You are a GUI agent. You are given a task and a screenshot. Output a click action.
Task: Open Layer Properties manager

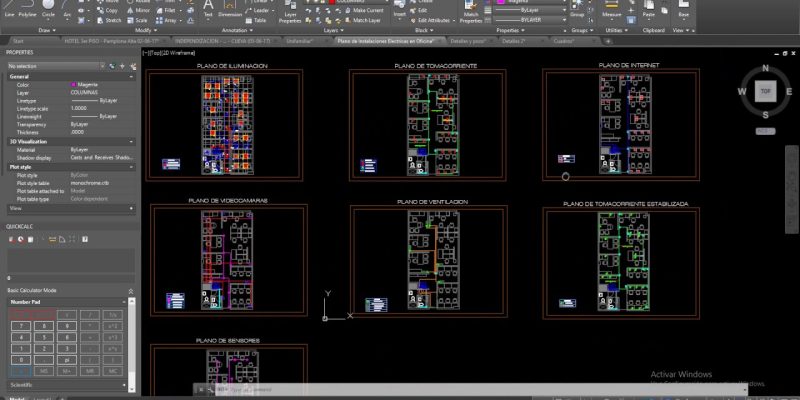click(290, 12)
